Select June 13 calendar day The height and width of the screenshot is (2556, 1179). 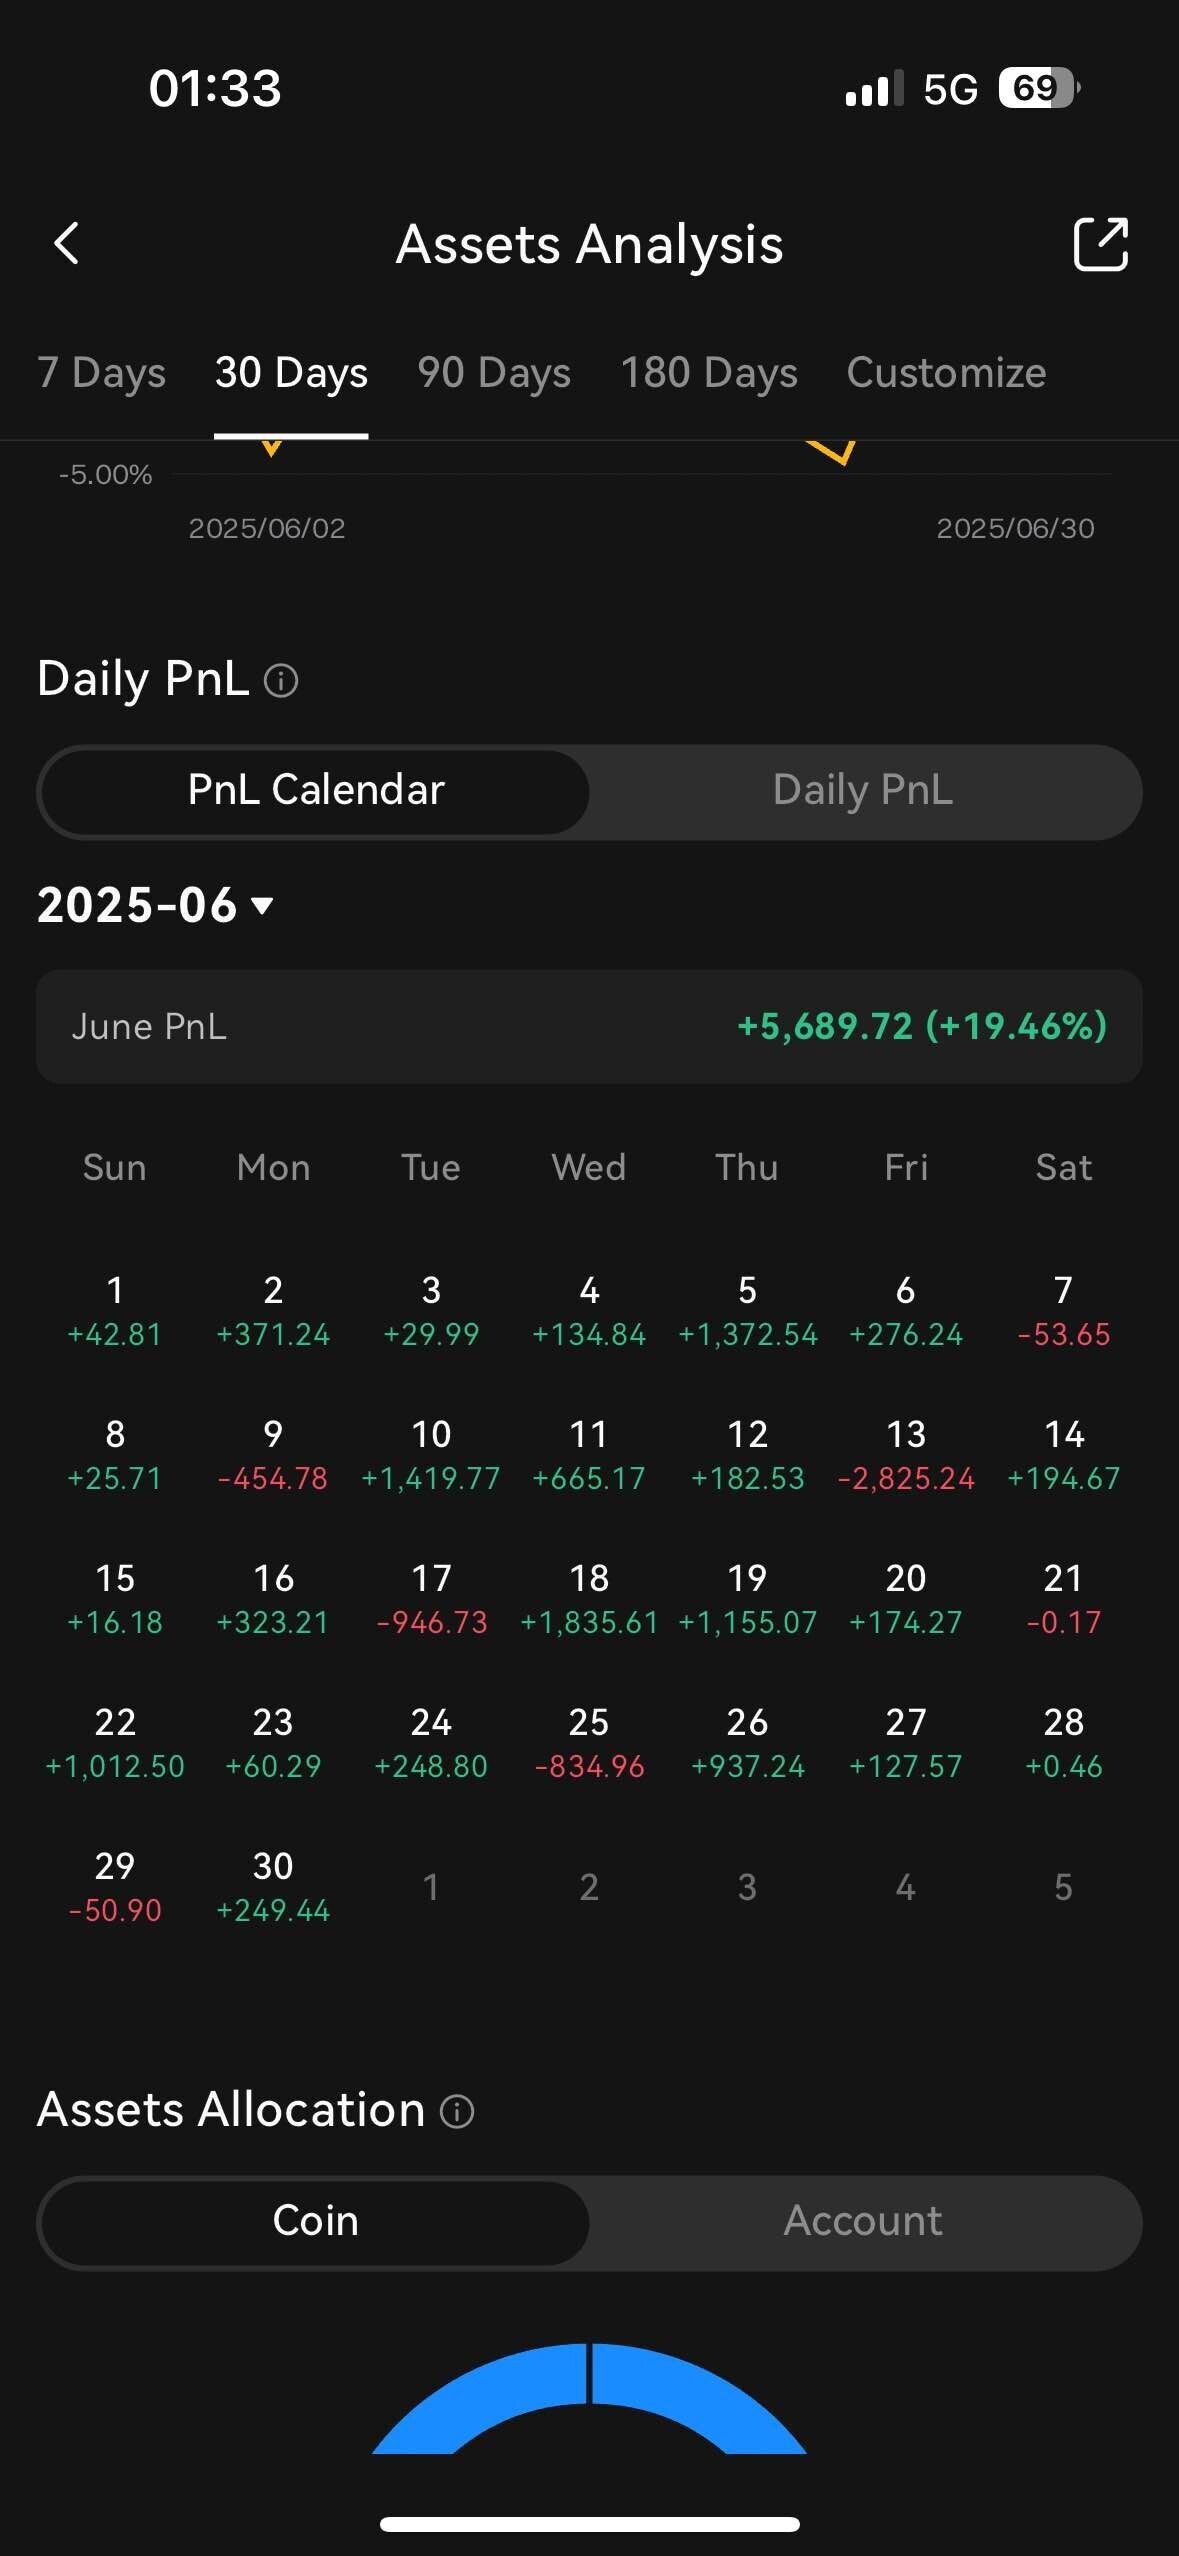coord(906,1454)
